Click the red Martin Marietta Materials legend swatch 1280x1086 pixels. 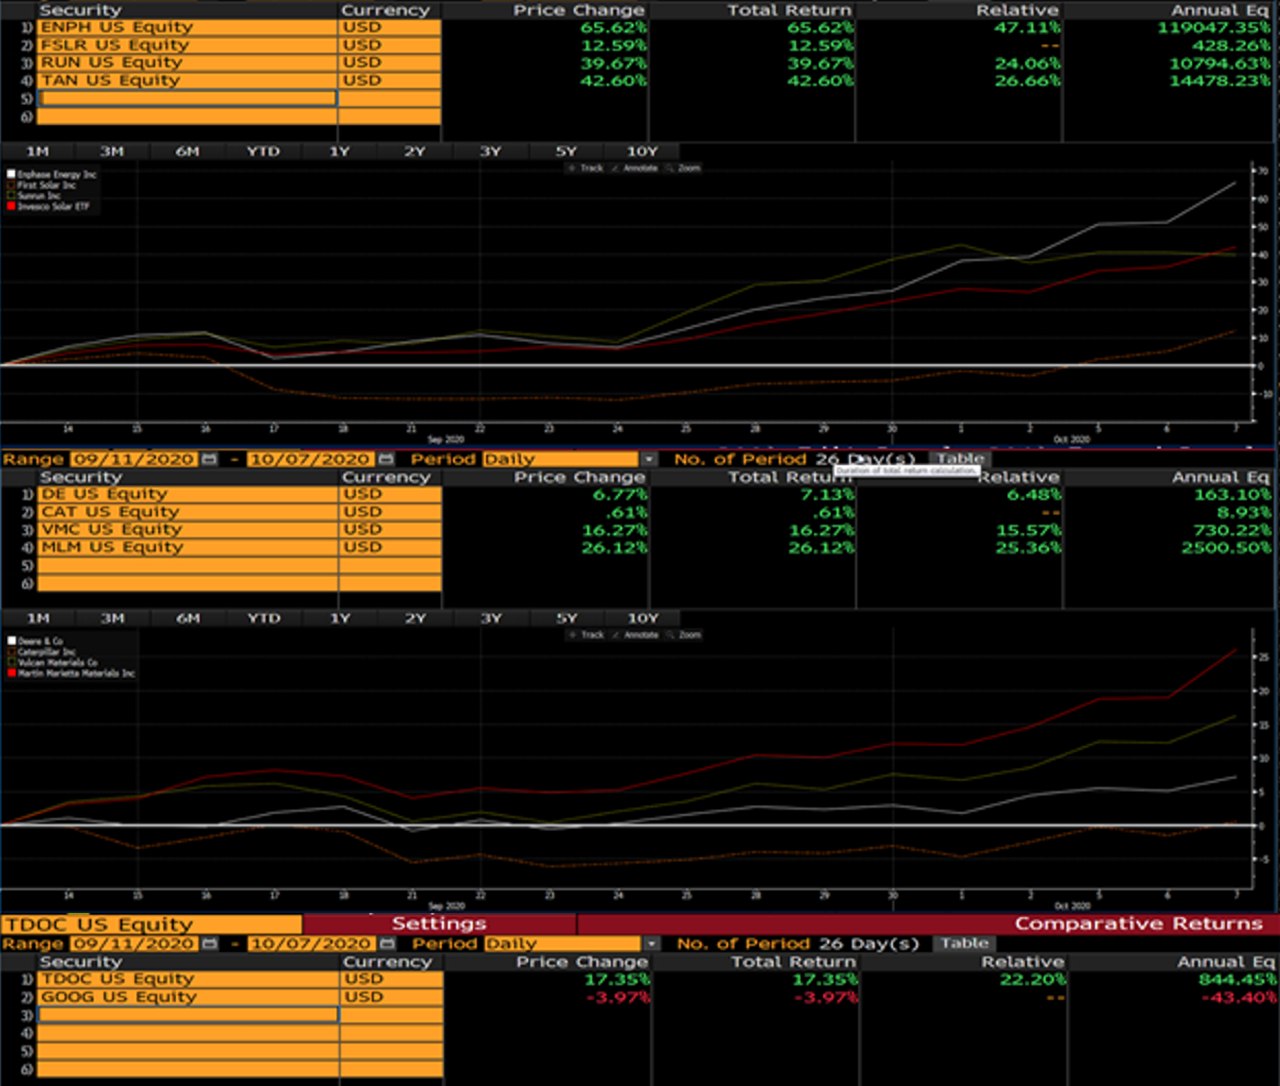pyautogui.click(x=11, y=673)
